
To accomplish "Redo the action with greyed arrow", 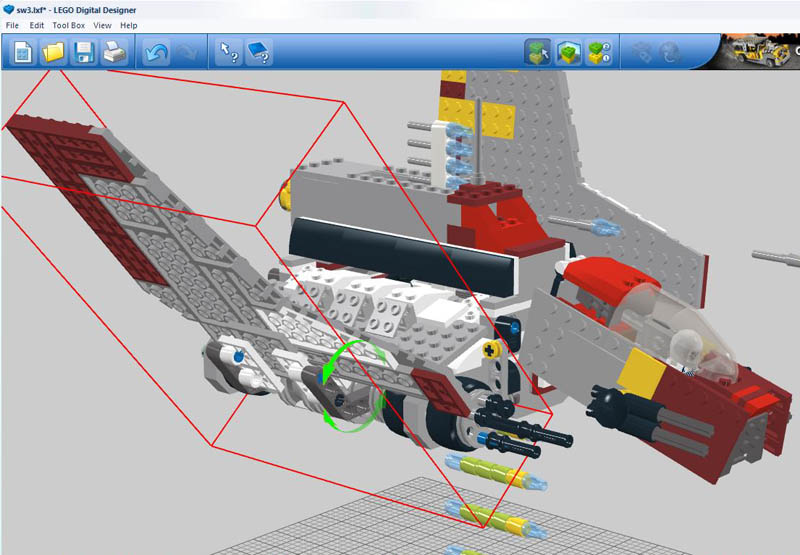I will [186, 52].
